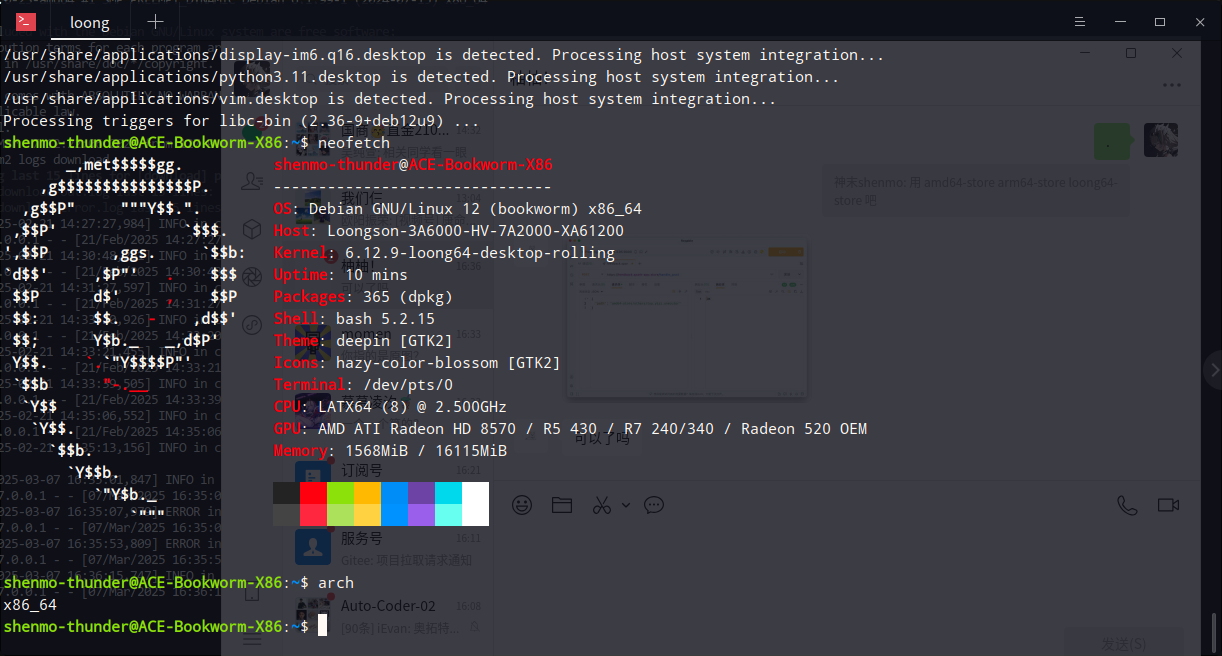This screenshot has height=656, width=1222.
Task: Click the 'Shell: bash 5.2.15' line
Action: pyautogui.click(x=355, y=319)
